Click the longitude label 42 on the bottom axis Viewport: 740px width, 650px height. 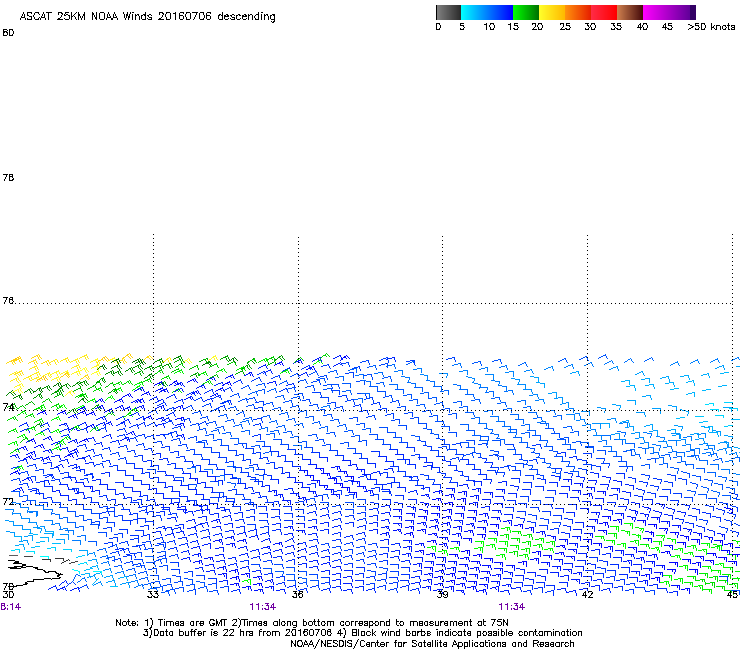tap(587, 595)
